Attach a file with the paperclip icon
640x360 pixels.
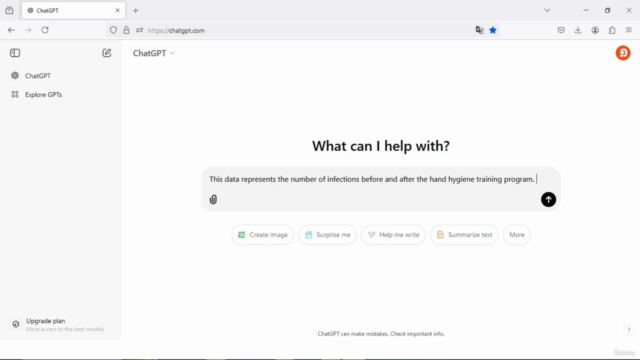(213, 200)
